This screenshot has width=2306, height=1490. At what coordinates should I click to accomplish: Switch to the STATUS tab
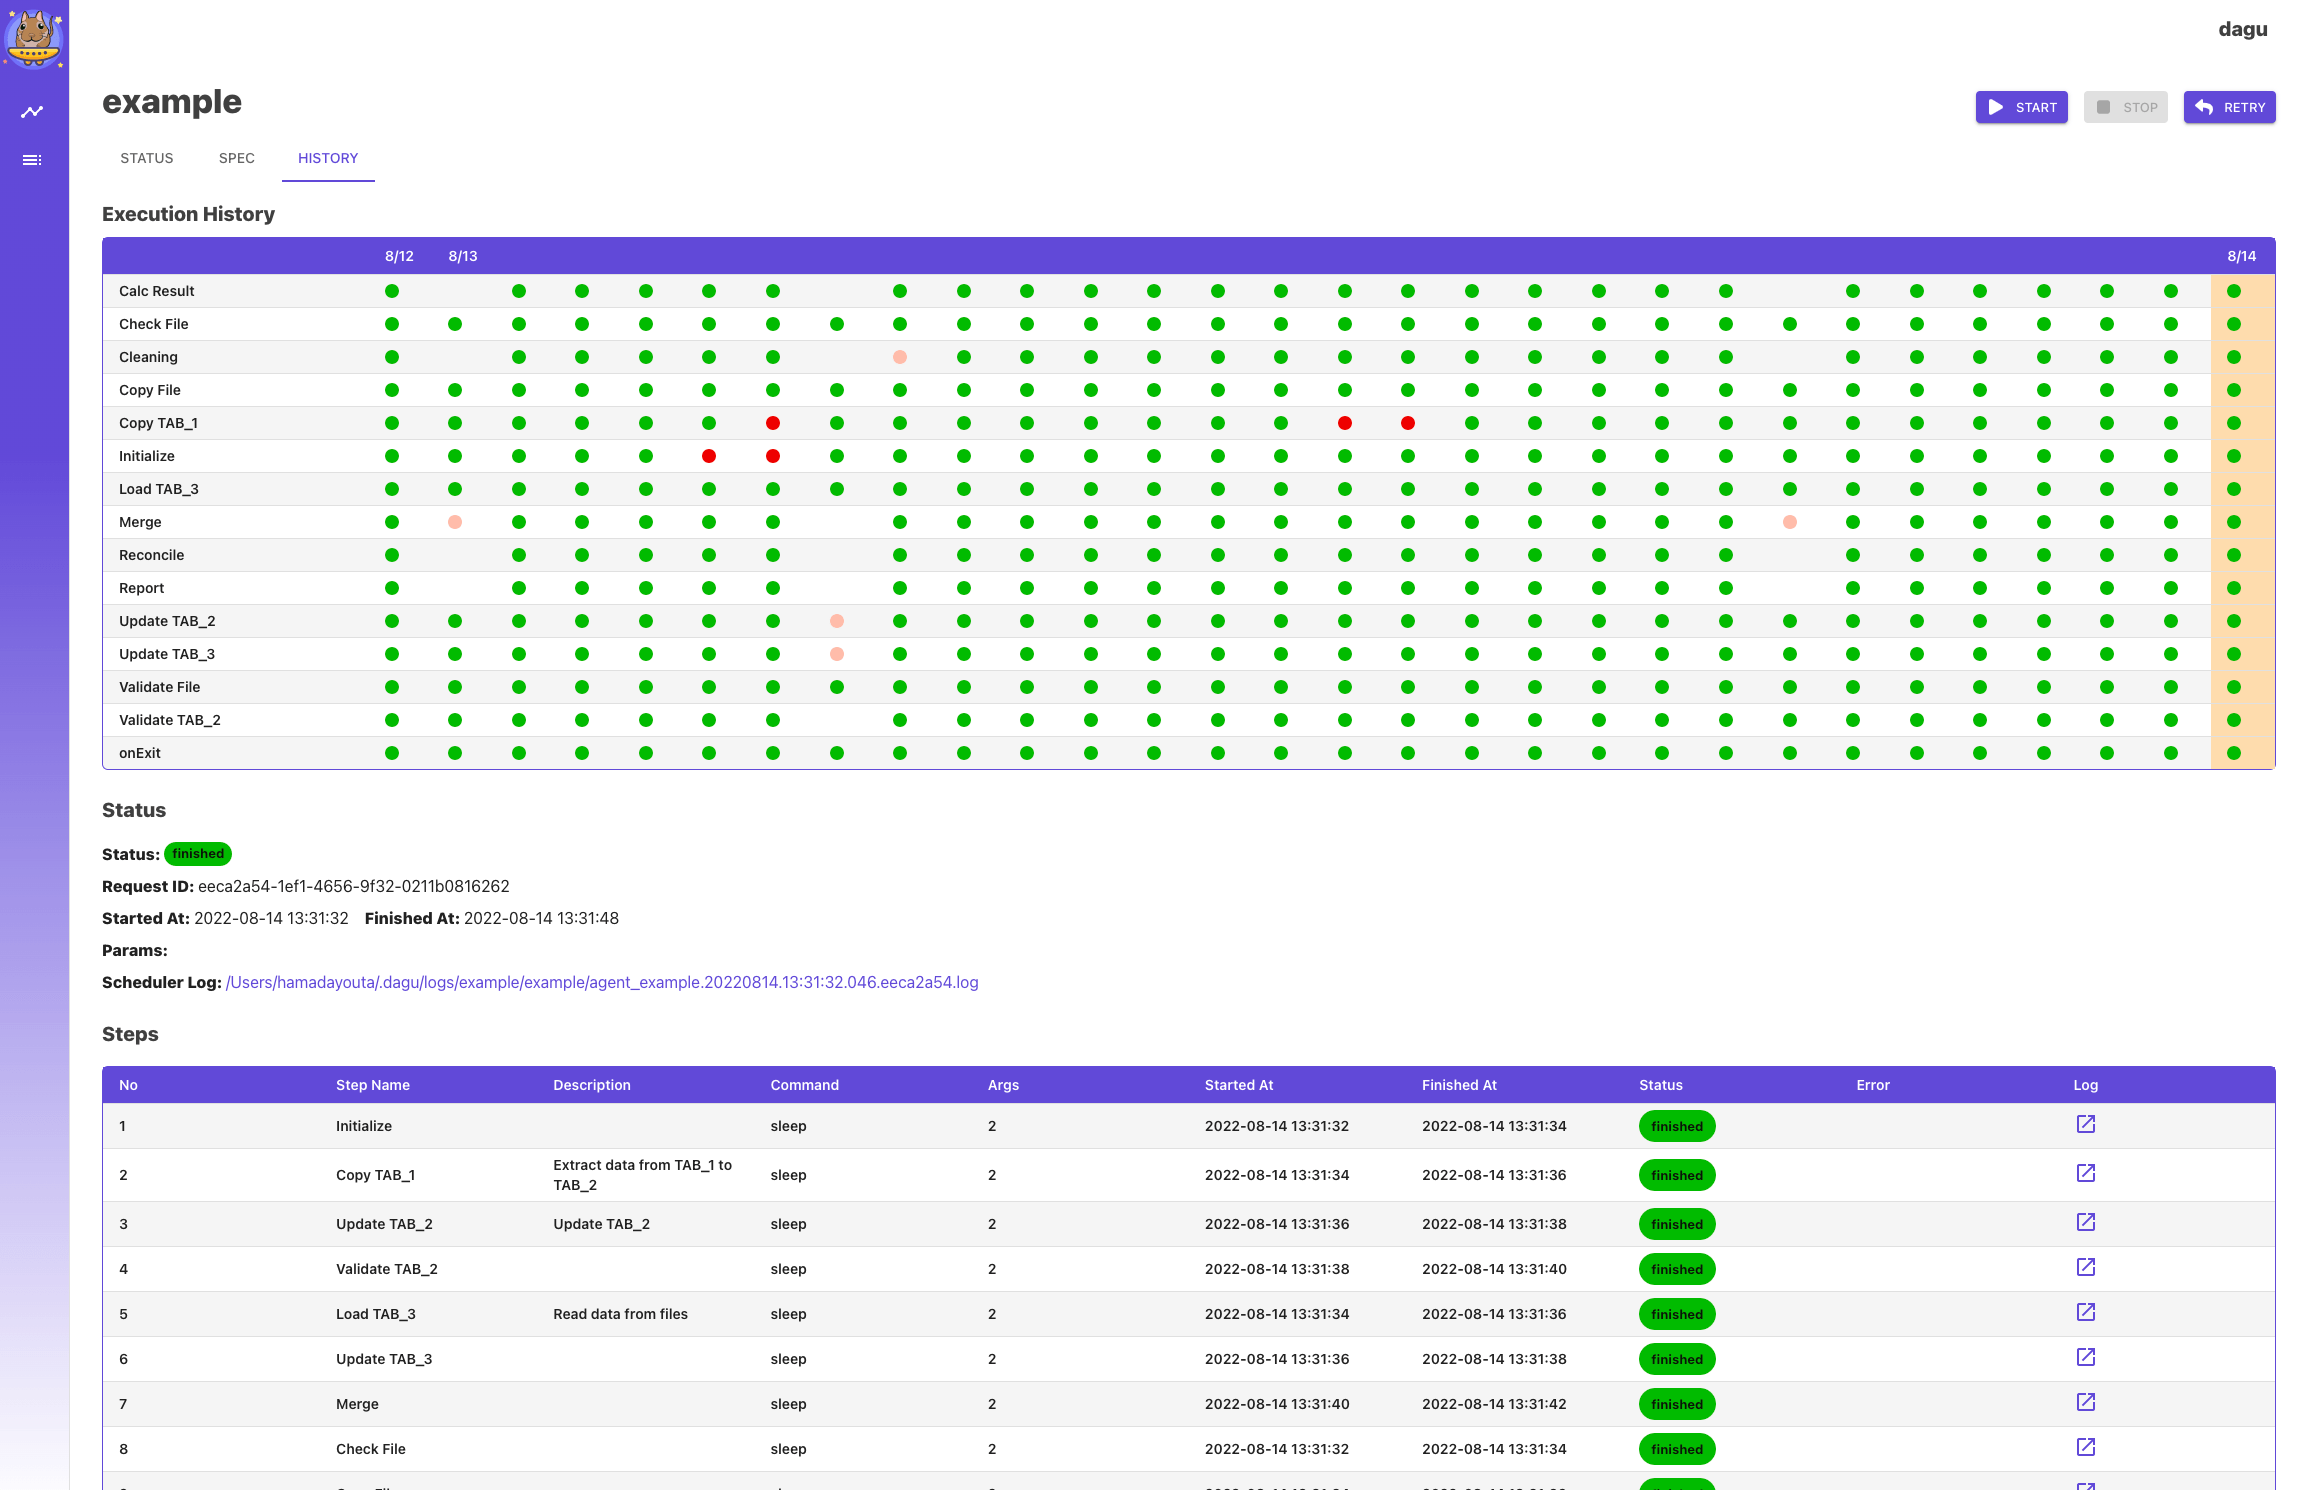click(x=147, y=158)
